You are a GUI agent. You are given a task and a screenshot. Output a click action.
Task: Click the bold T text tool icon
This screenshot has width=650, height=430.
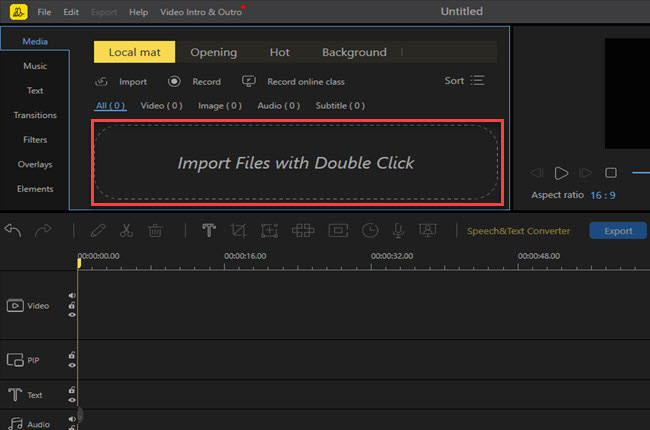pyautogui.click(x=209, y=231)
